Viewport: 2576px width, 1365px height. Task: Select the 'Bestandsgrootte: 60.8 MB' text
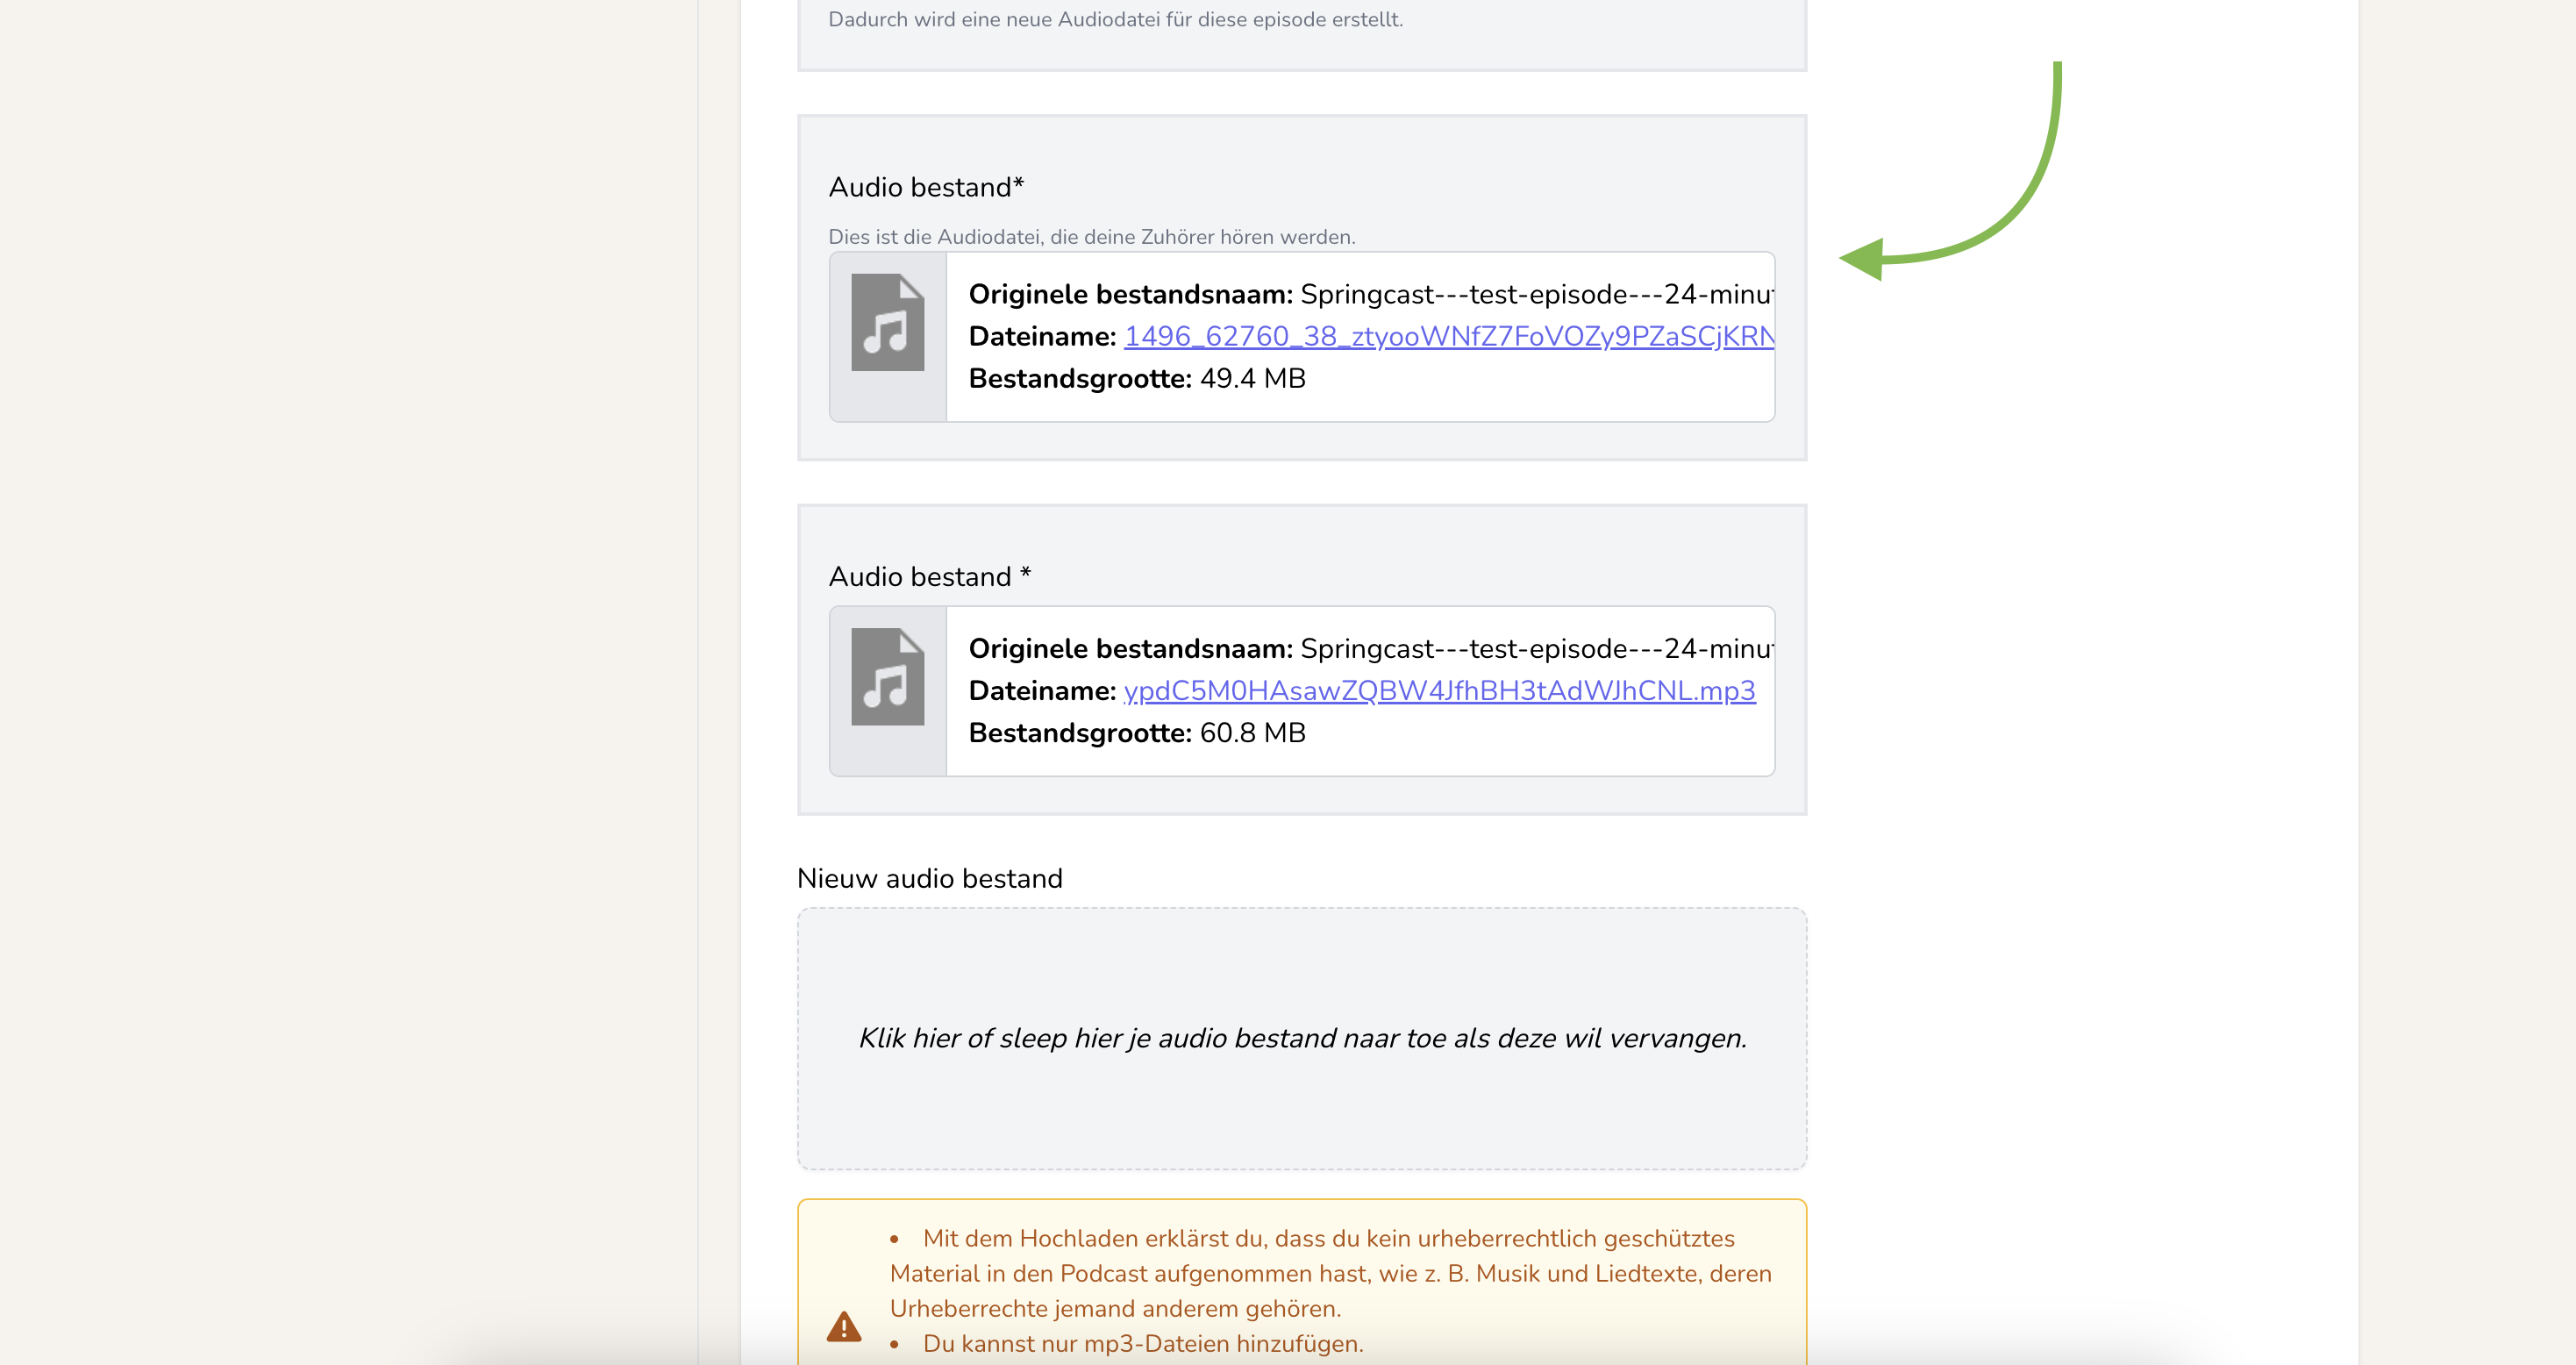coord(1137,732)
